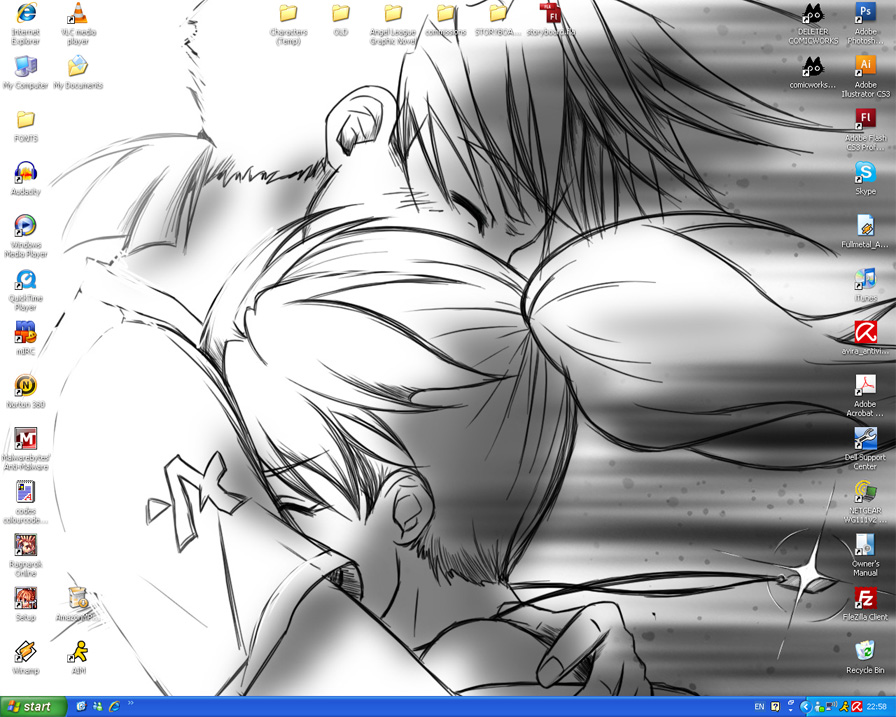Viewport: 896px width, 717px height.
Task: Open the Recycle Bin
Action: 866,658
